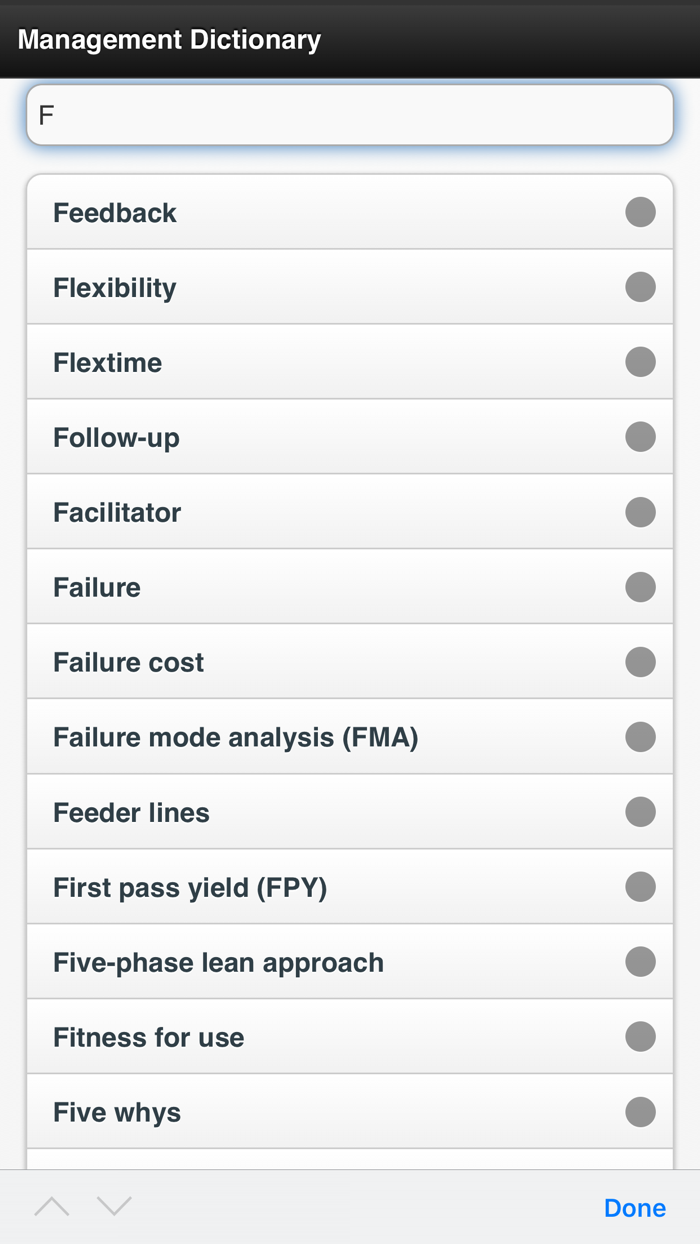700x1244 pixels.
Task: Tap the gray detail icon beside Flexibility
Action: point(640,287)
